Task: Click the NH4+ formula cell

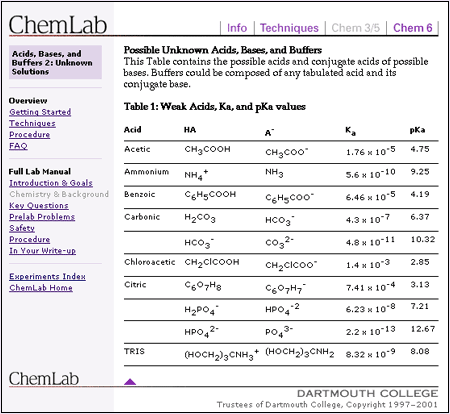Action: tap(196, 174)
